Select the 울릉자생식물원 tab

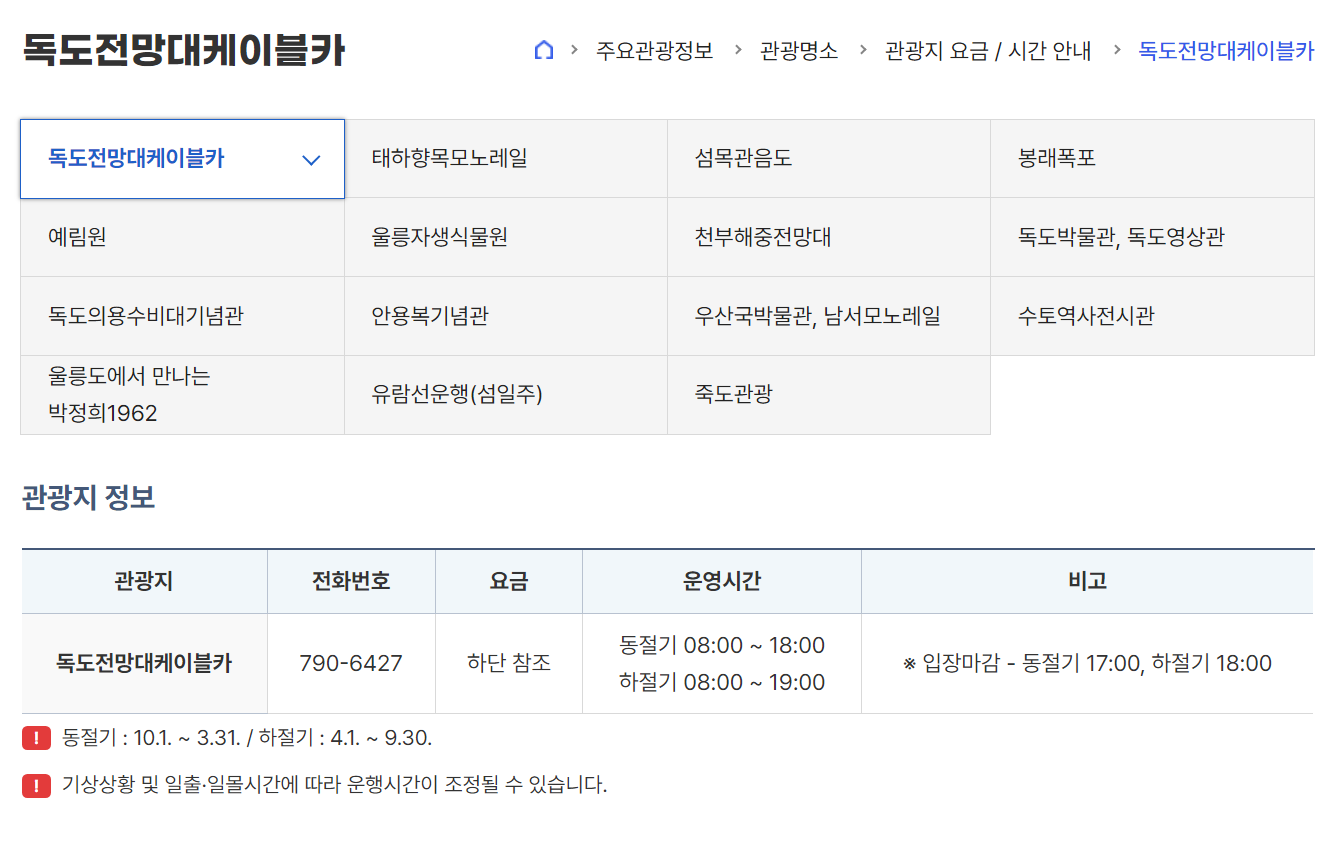[506, 238]
